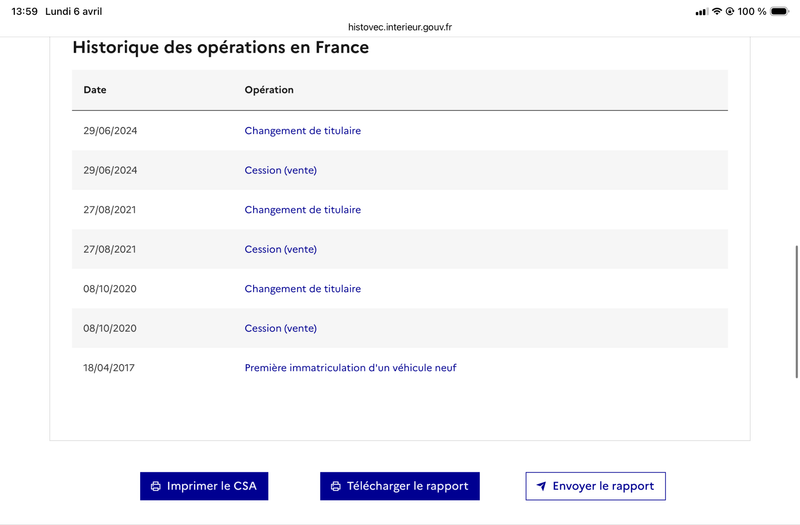Open the 29/06/2024 Changement de titulaire link
The image size is (800, 525).
(x=302, y=131)
